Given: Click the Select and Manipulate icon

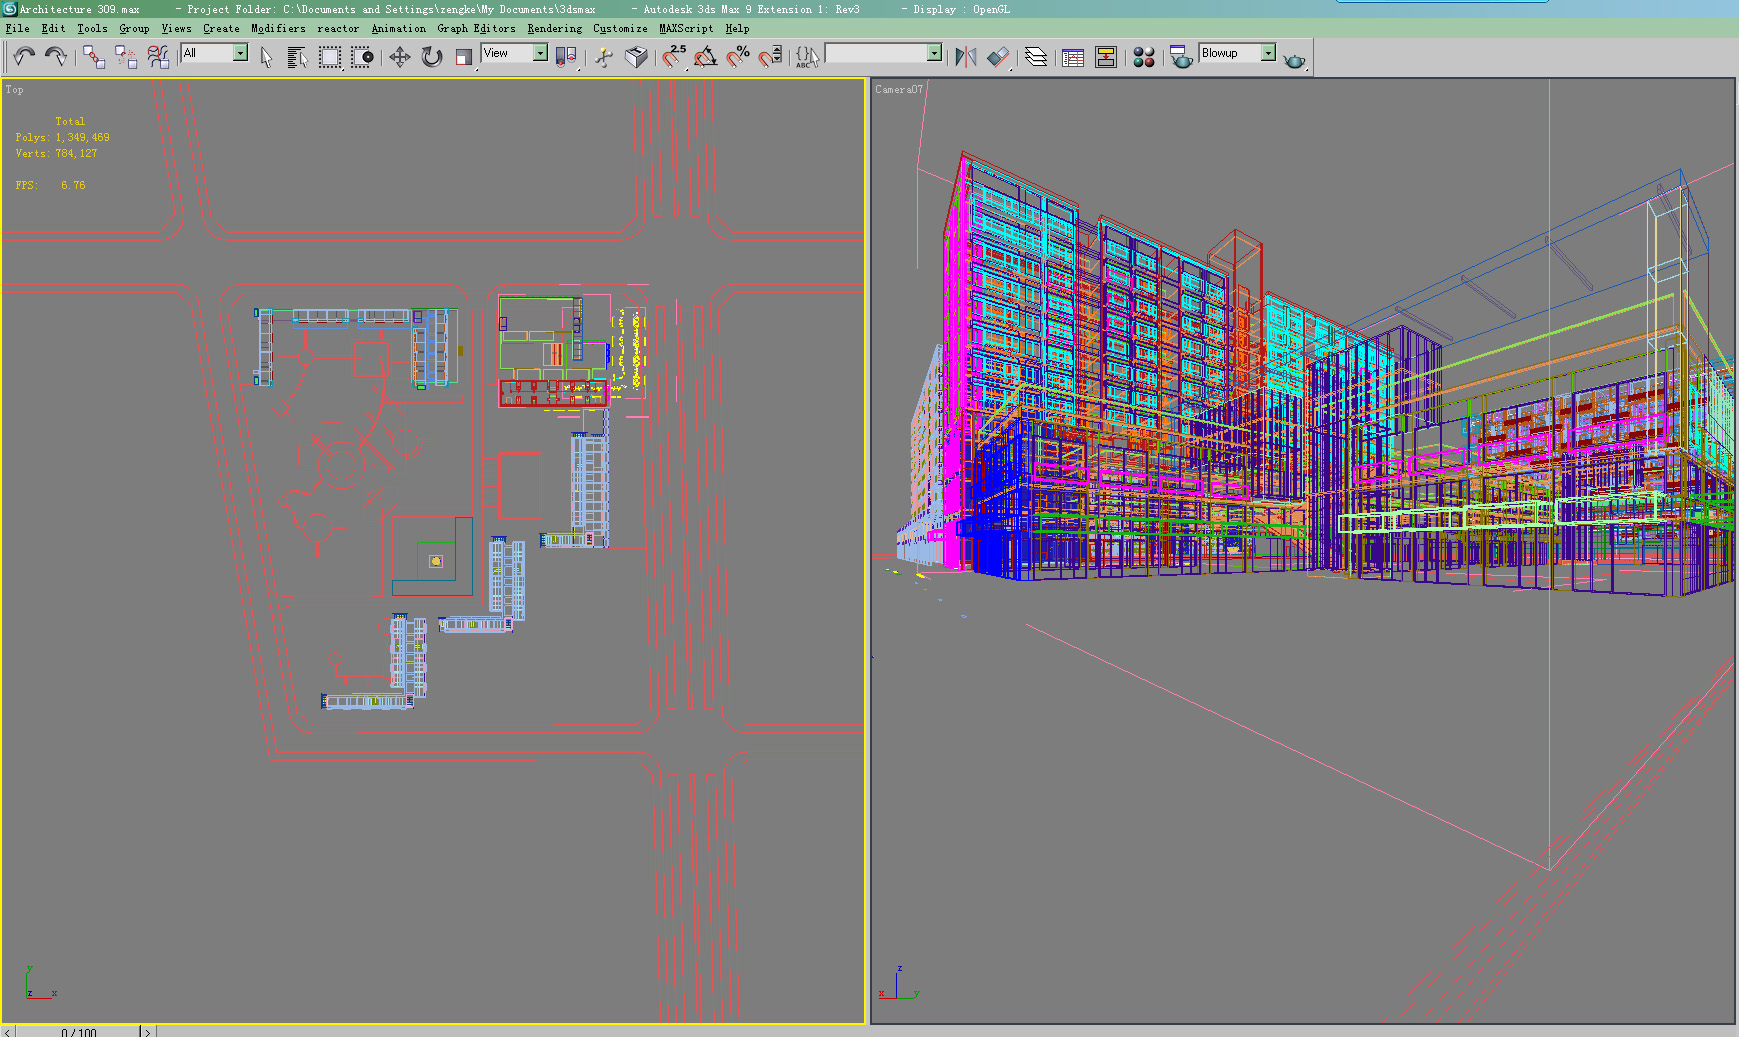Looking at the screenshot, I should point(604,57).
